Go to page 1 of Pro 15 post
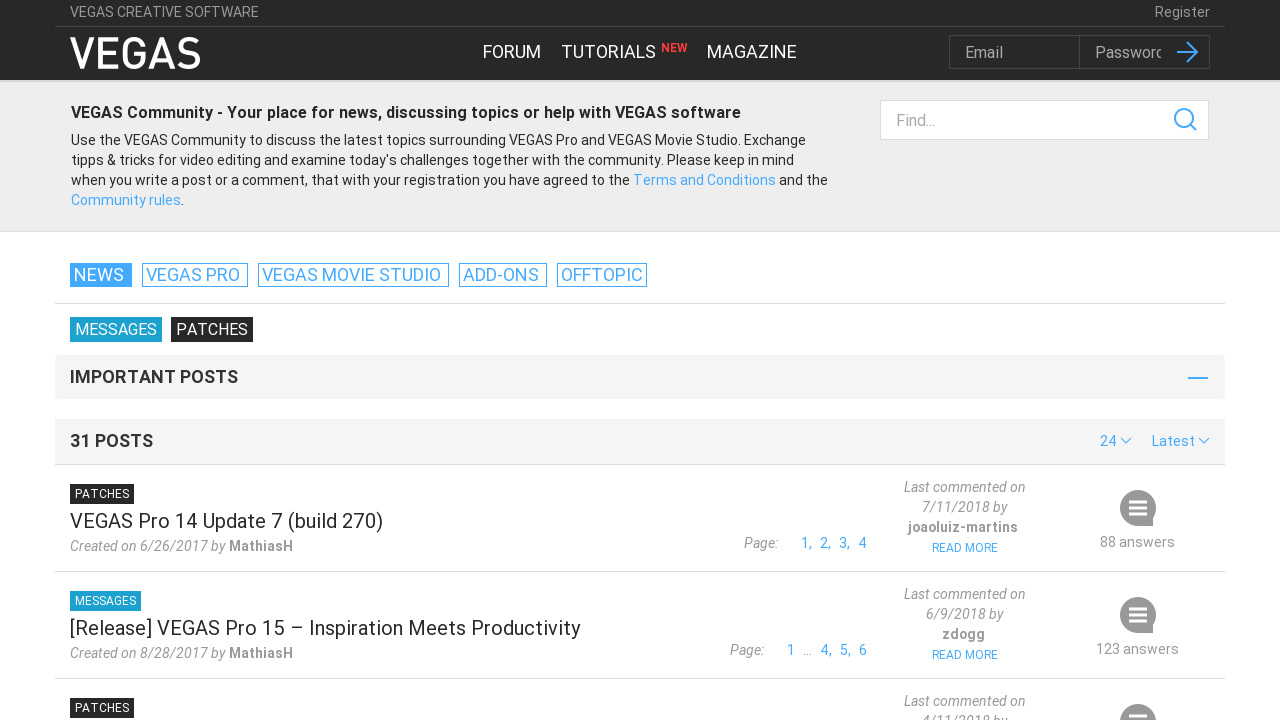The image size is (1280, 720). coord(791,650)
